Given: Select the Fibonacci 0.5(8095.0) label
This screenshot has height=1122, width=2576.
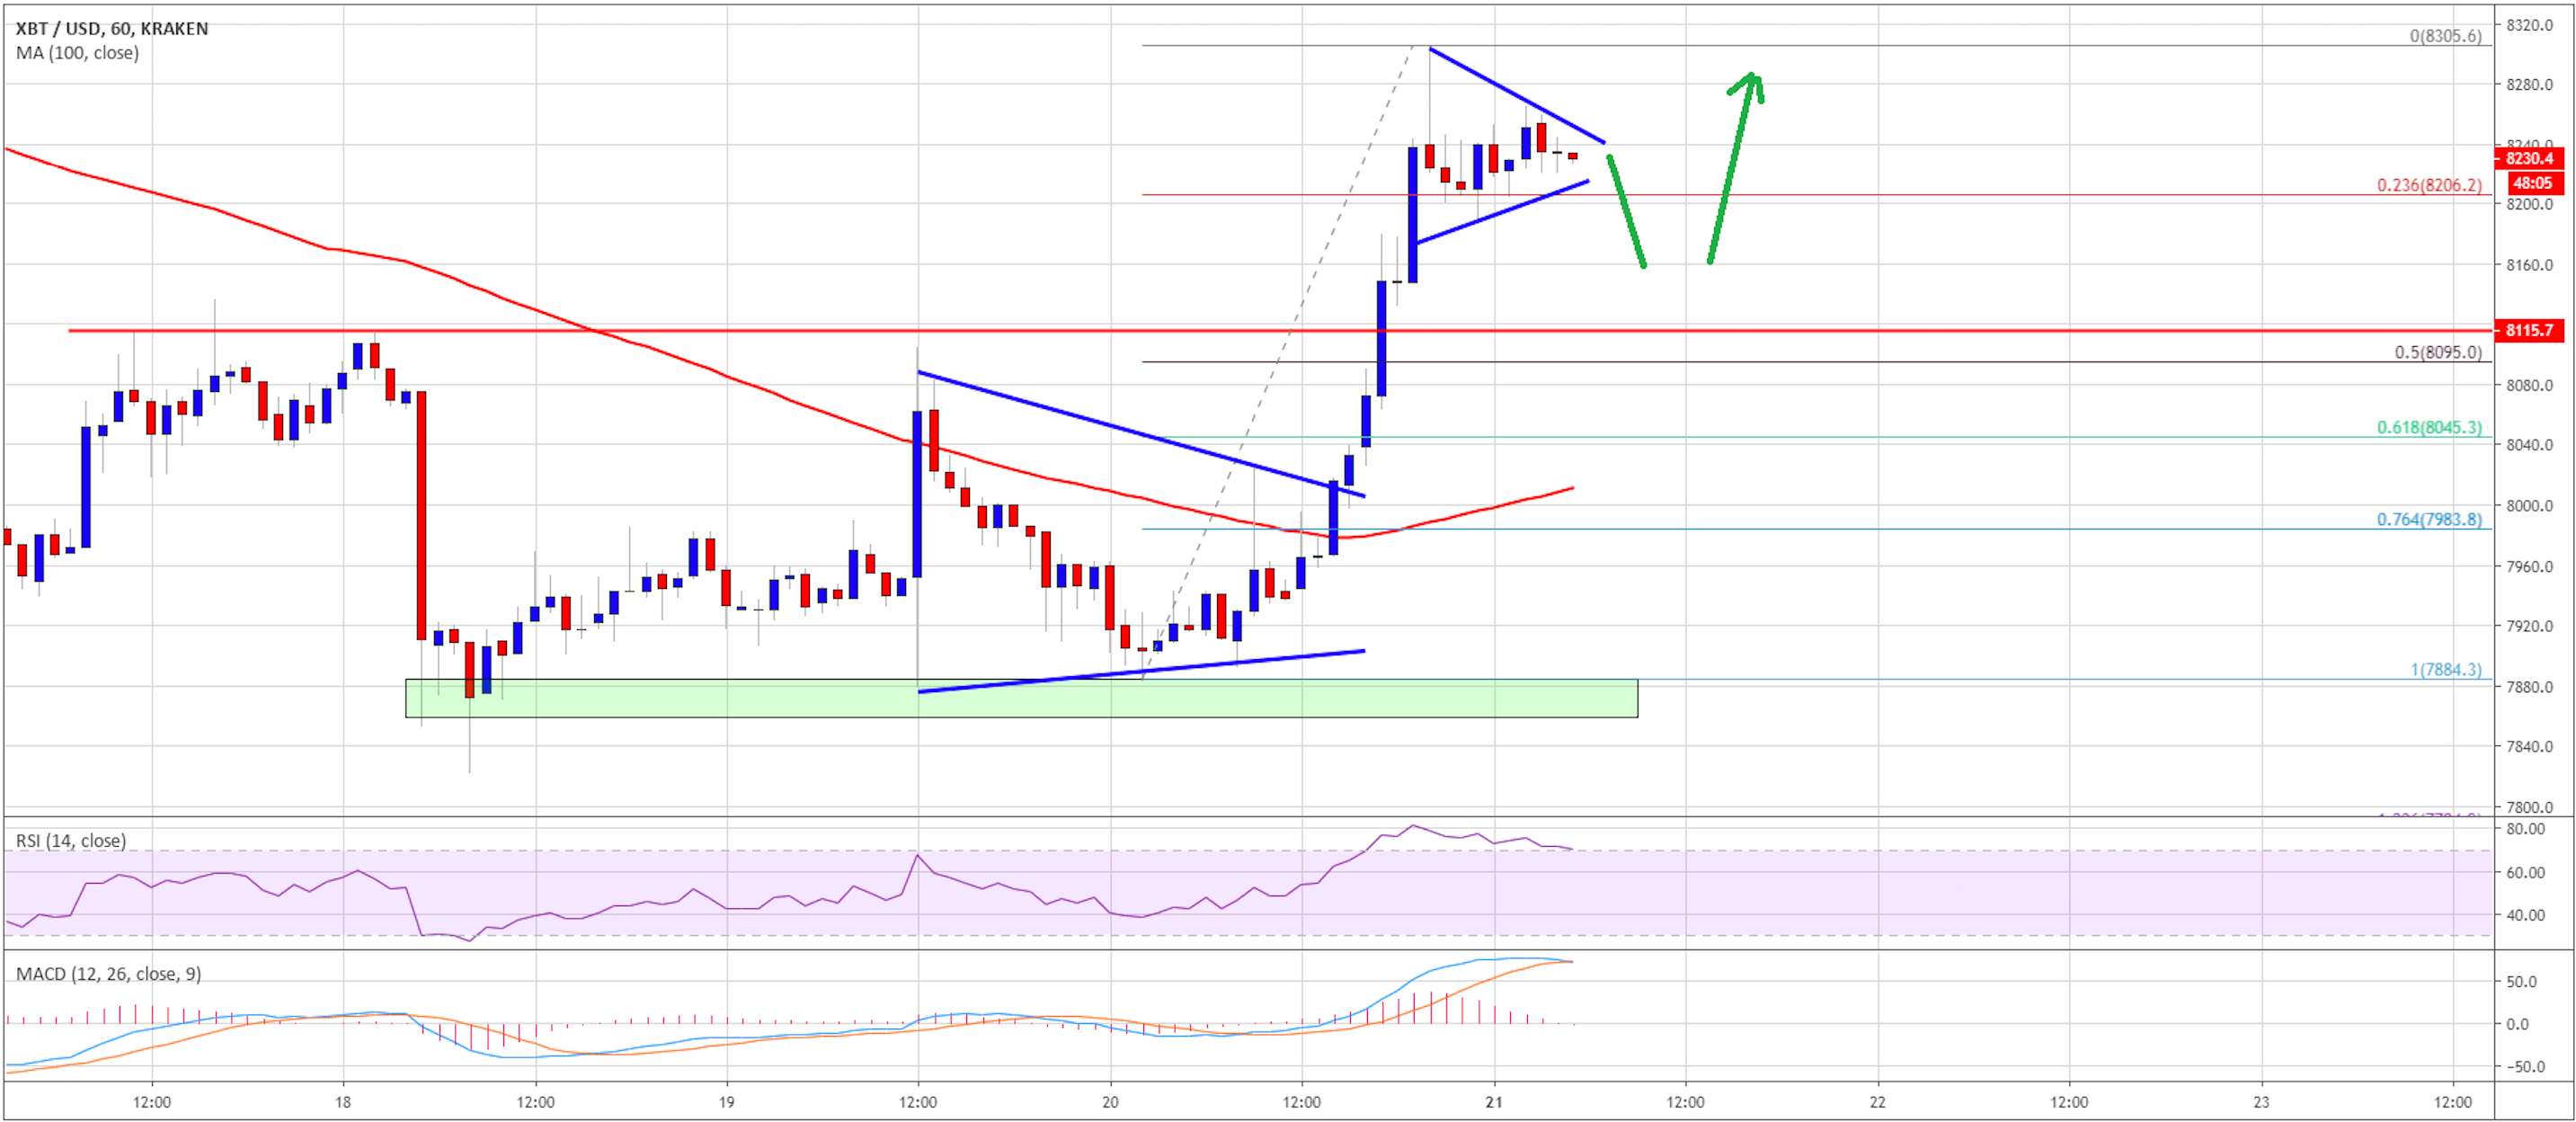Looking at the screenshot, I should 2438,352.
